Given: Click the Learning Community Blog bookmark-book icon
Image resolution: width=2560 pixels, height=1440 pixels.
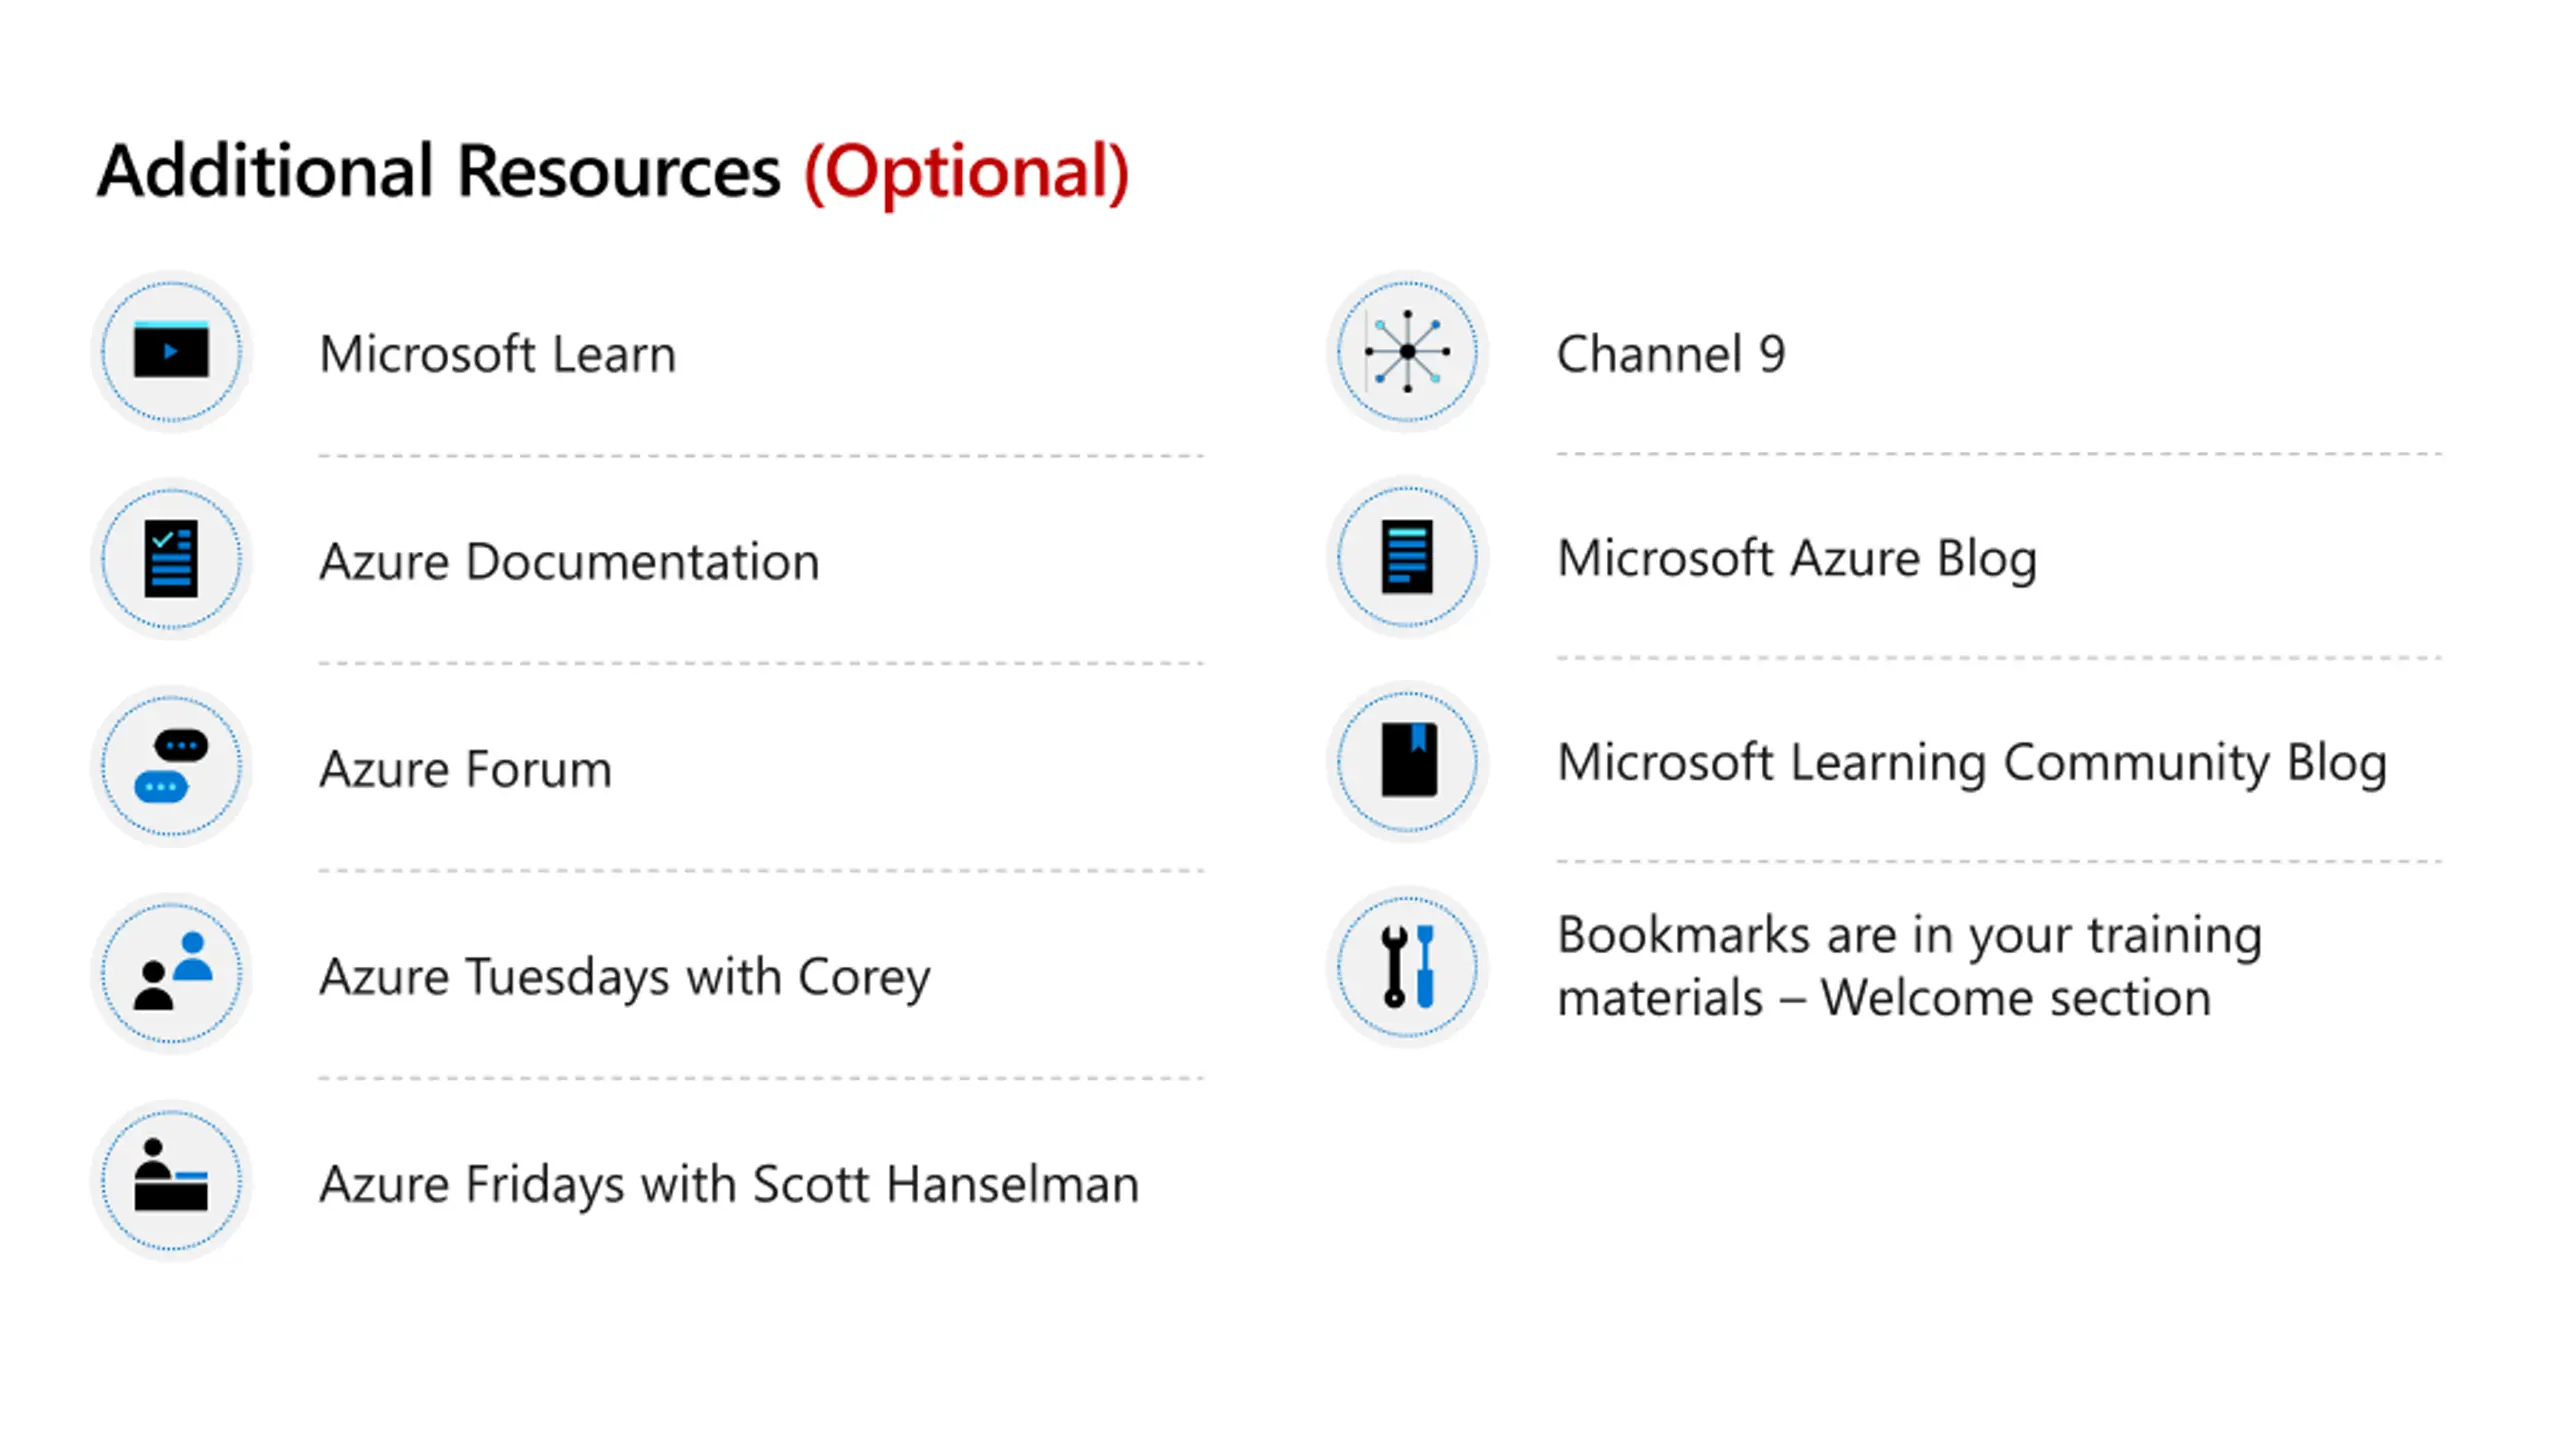Looking at the screenshot, I should pos(1407,761).
